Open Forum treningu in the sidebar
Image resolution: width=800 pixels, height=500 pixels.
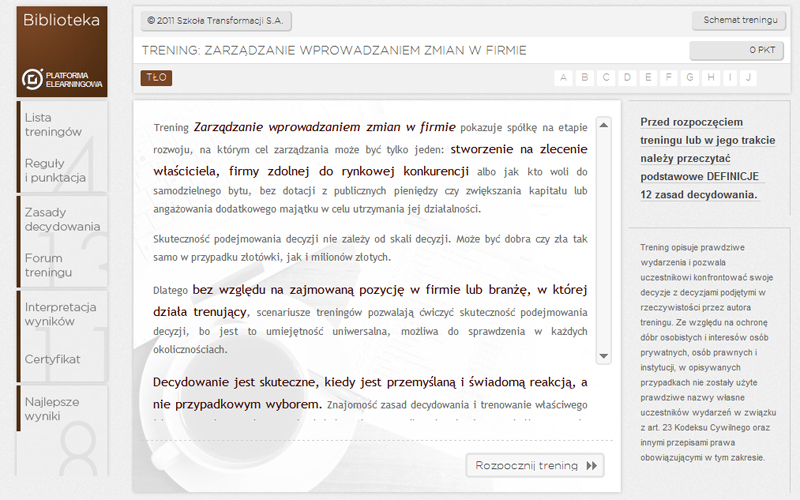[x=48, y=265]
